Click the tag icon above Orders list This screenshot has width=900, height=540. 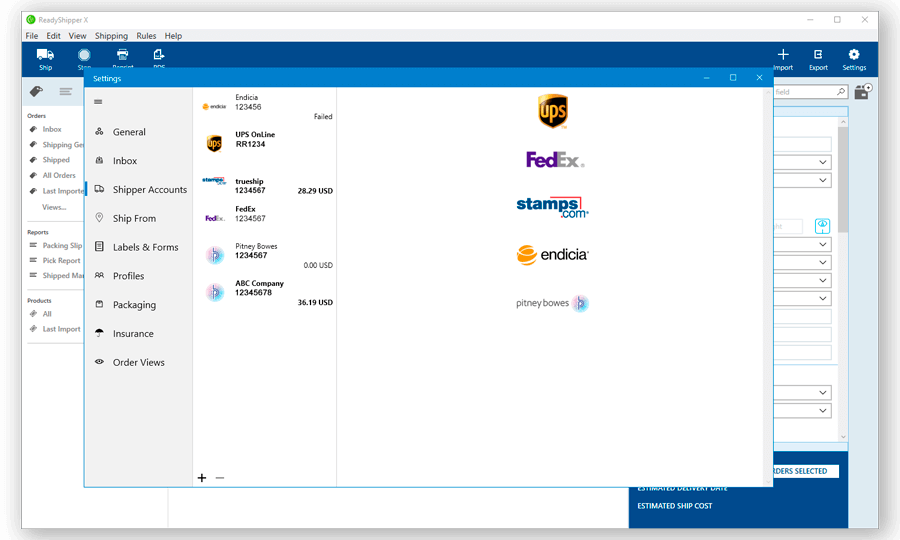[x=36, y=91]
